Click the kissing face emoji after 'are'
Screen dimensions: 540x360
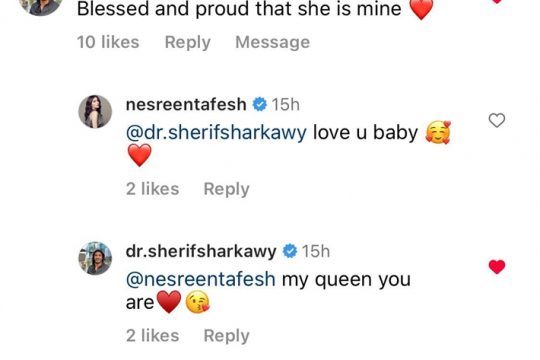pos(197,301)
